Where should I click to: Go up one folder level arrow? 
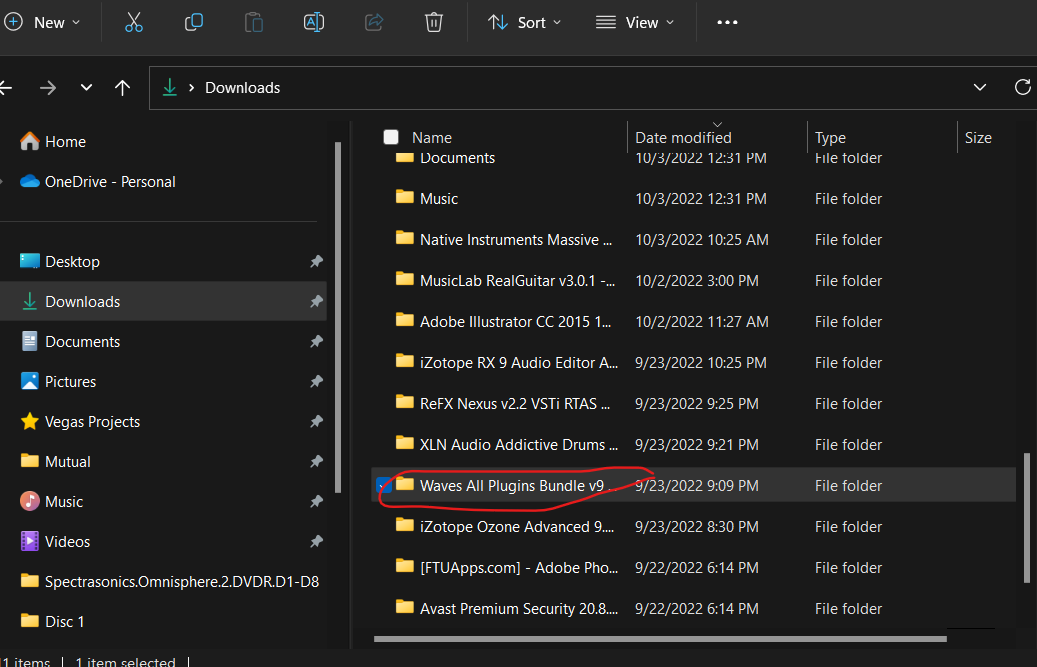pos(122,88)
